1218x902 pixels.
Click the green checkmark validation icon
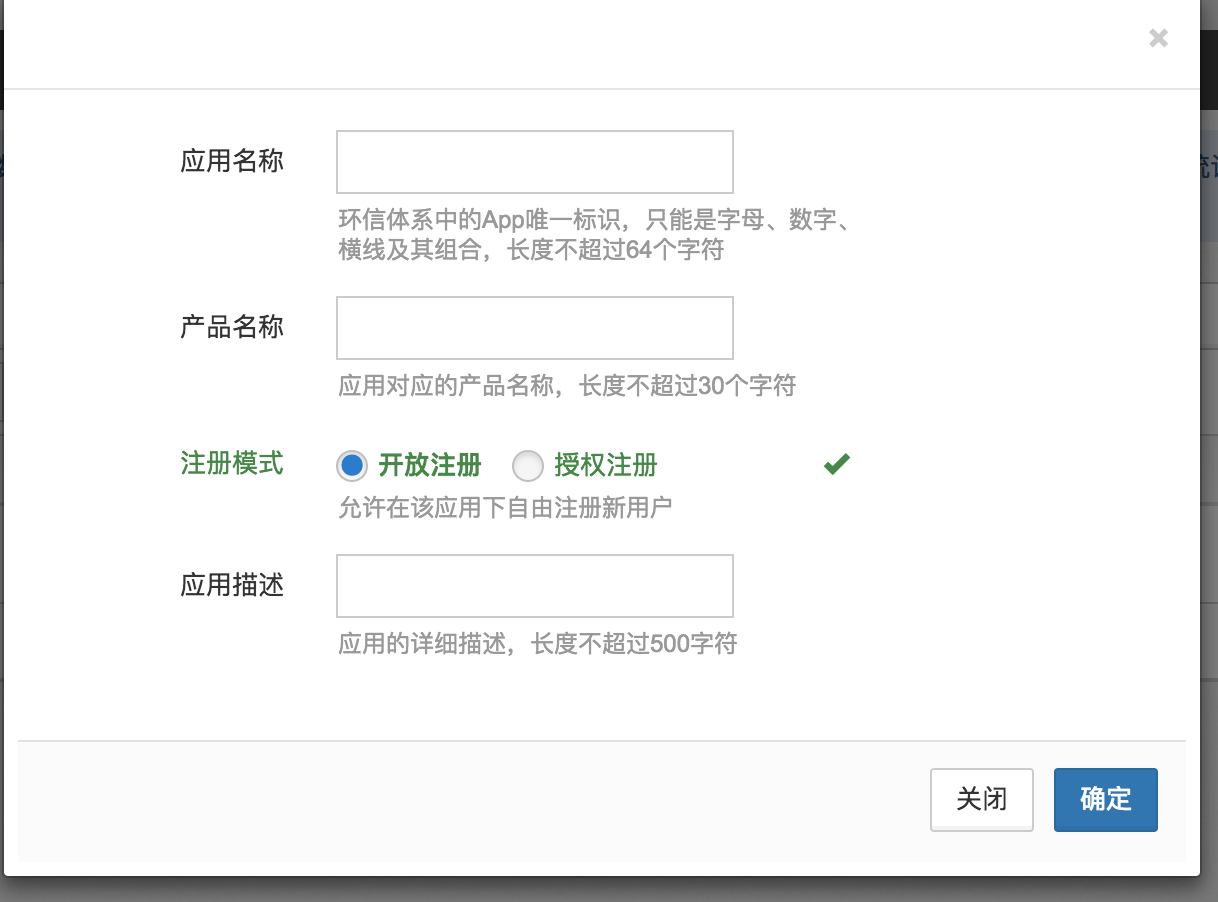click(x=836, y=464)
